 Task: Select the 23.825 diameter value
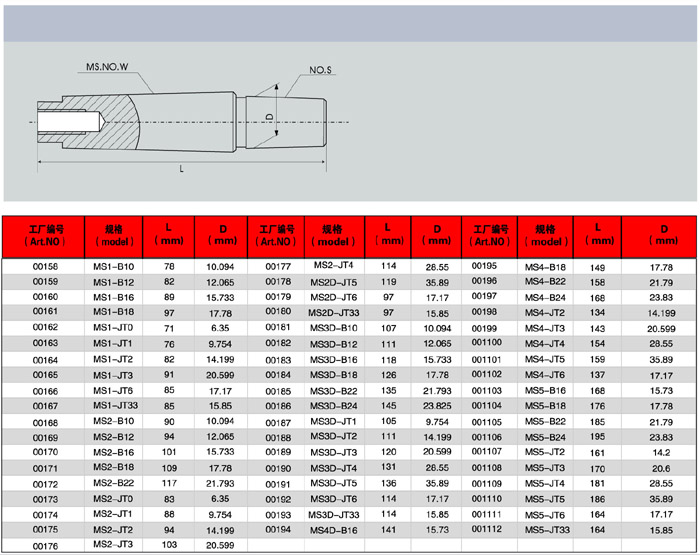[x=437, y=407]
